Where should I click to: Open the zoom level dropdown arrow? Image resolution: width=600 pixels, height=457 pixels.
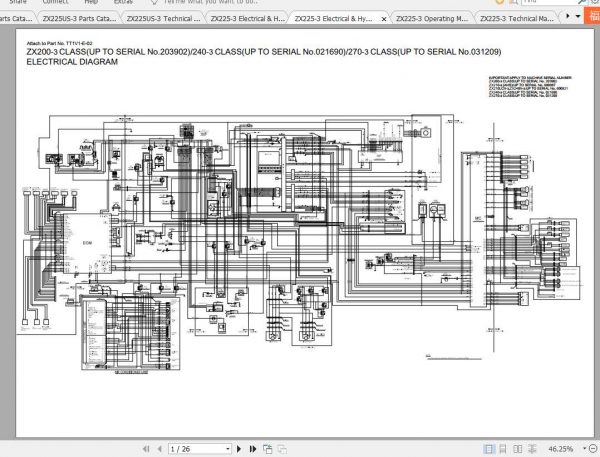[x=584, y=449]
